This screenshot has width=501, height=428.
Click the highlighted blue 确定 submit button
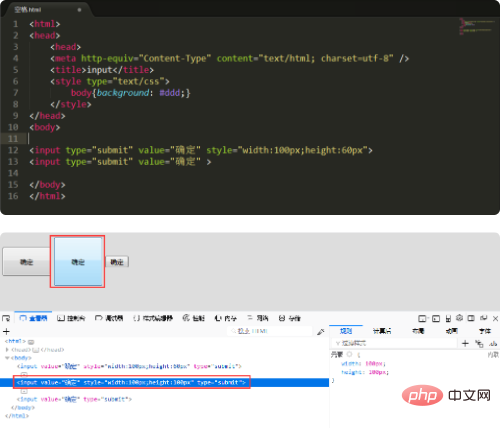pos(78,262)
